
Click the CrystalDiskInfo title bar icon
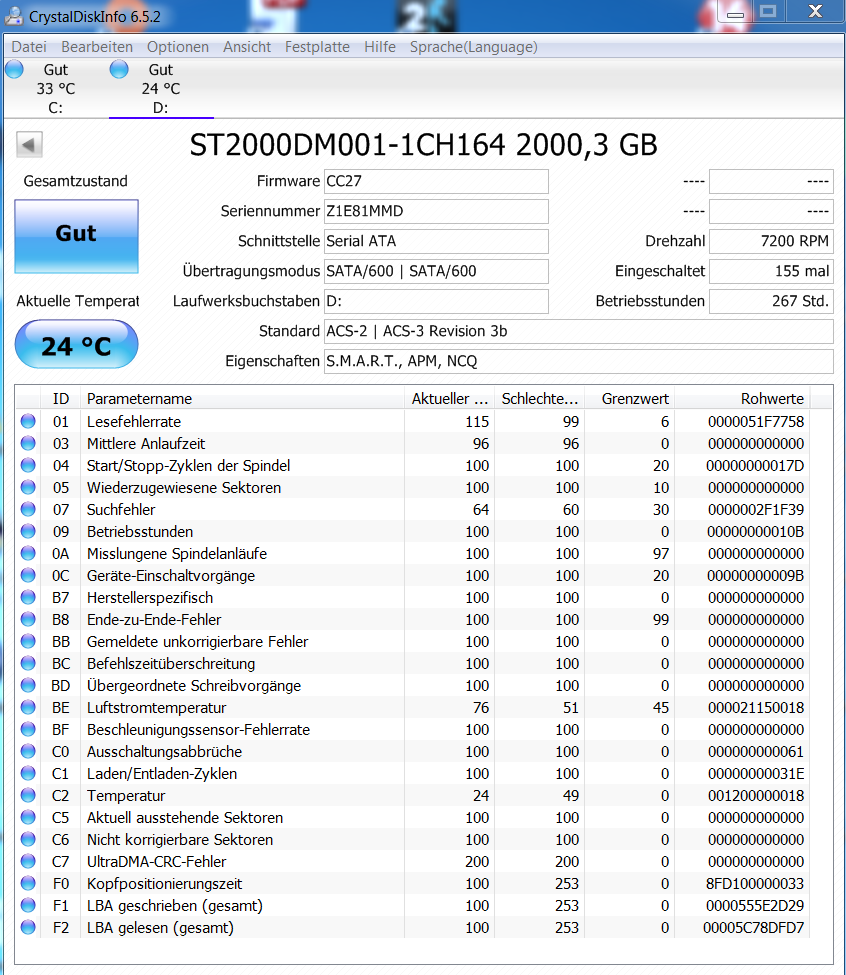14,16
